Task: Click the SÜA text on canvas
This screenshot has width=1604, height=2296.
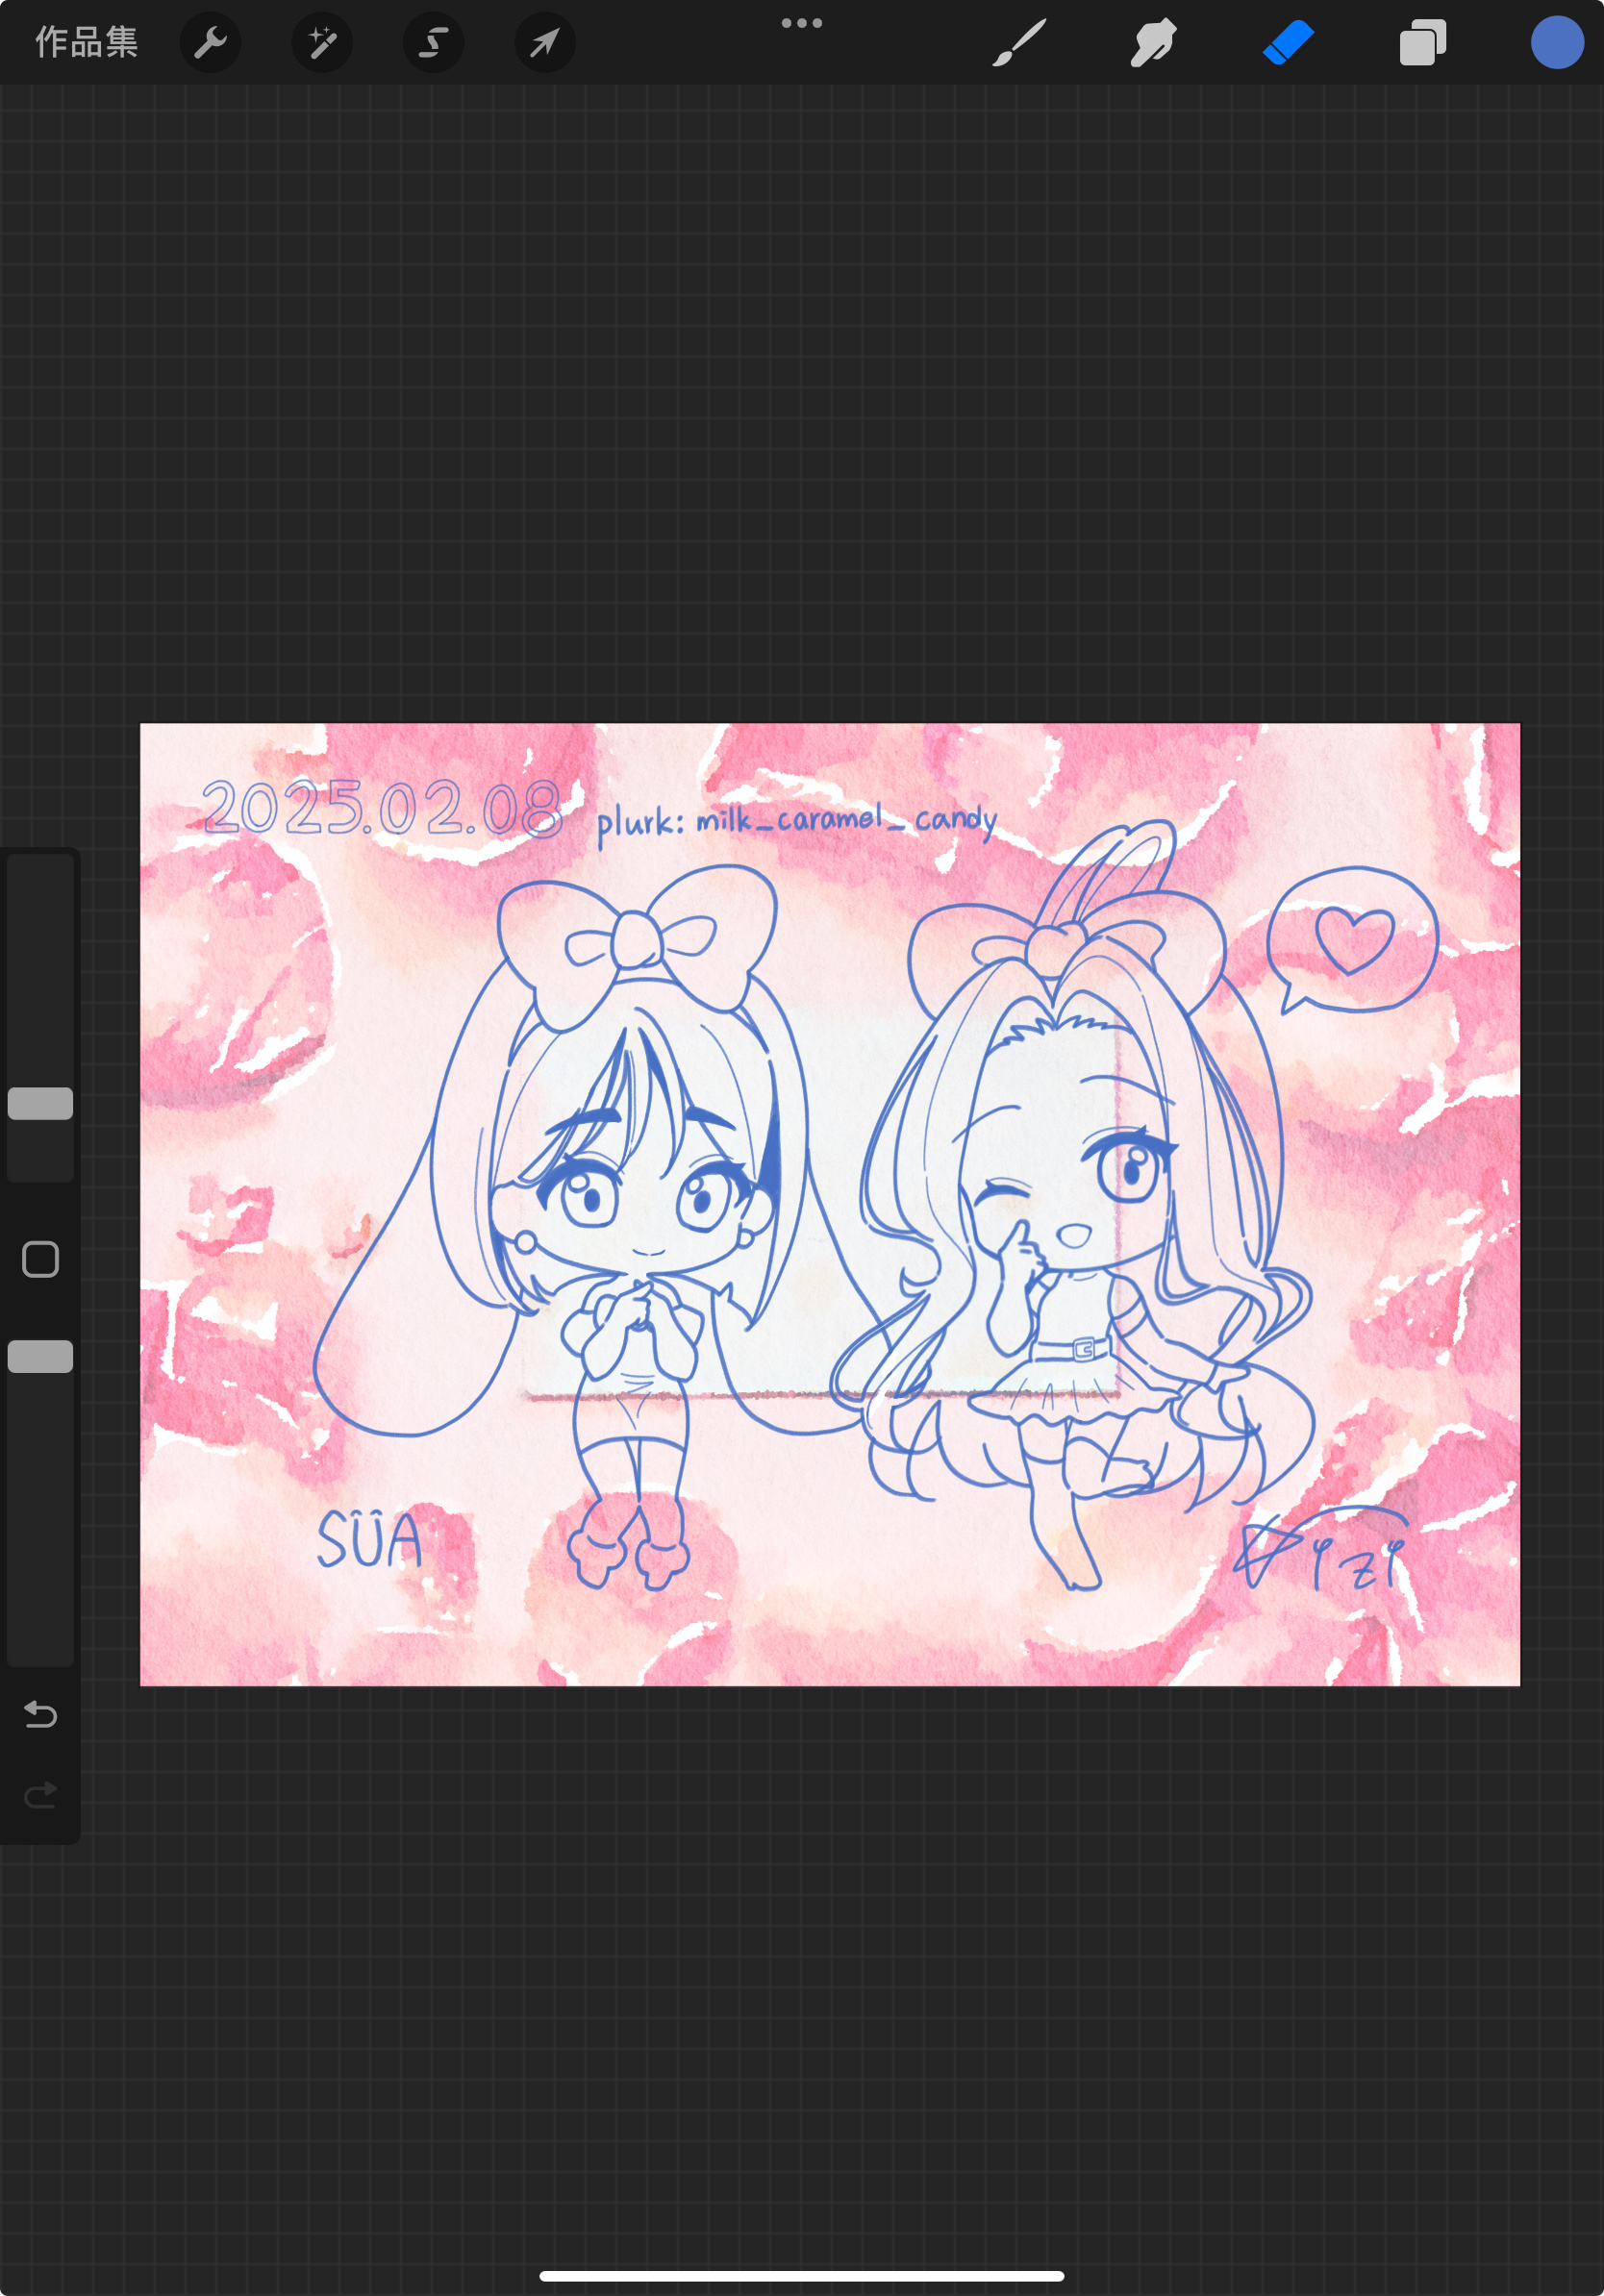Action: pyautogui.click(x=370, y=1540)
